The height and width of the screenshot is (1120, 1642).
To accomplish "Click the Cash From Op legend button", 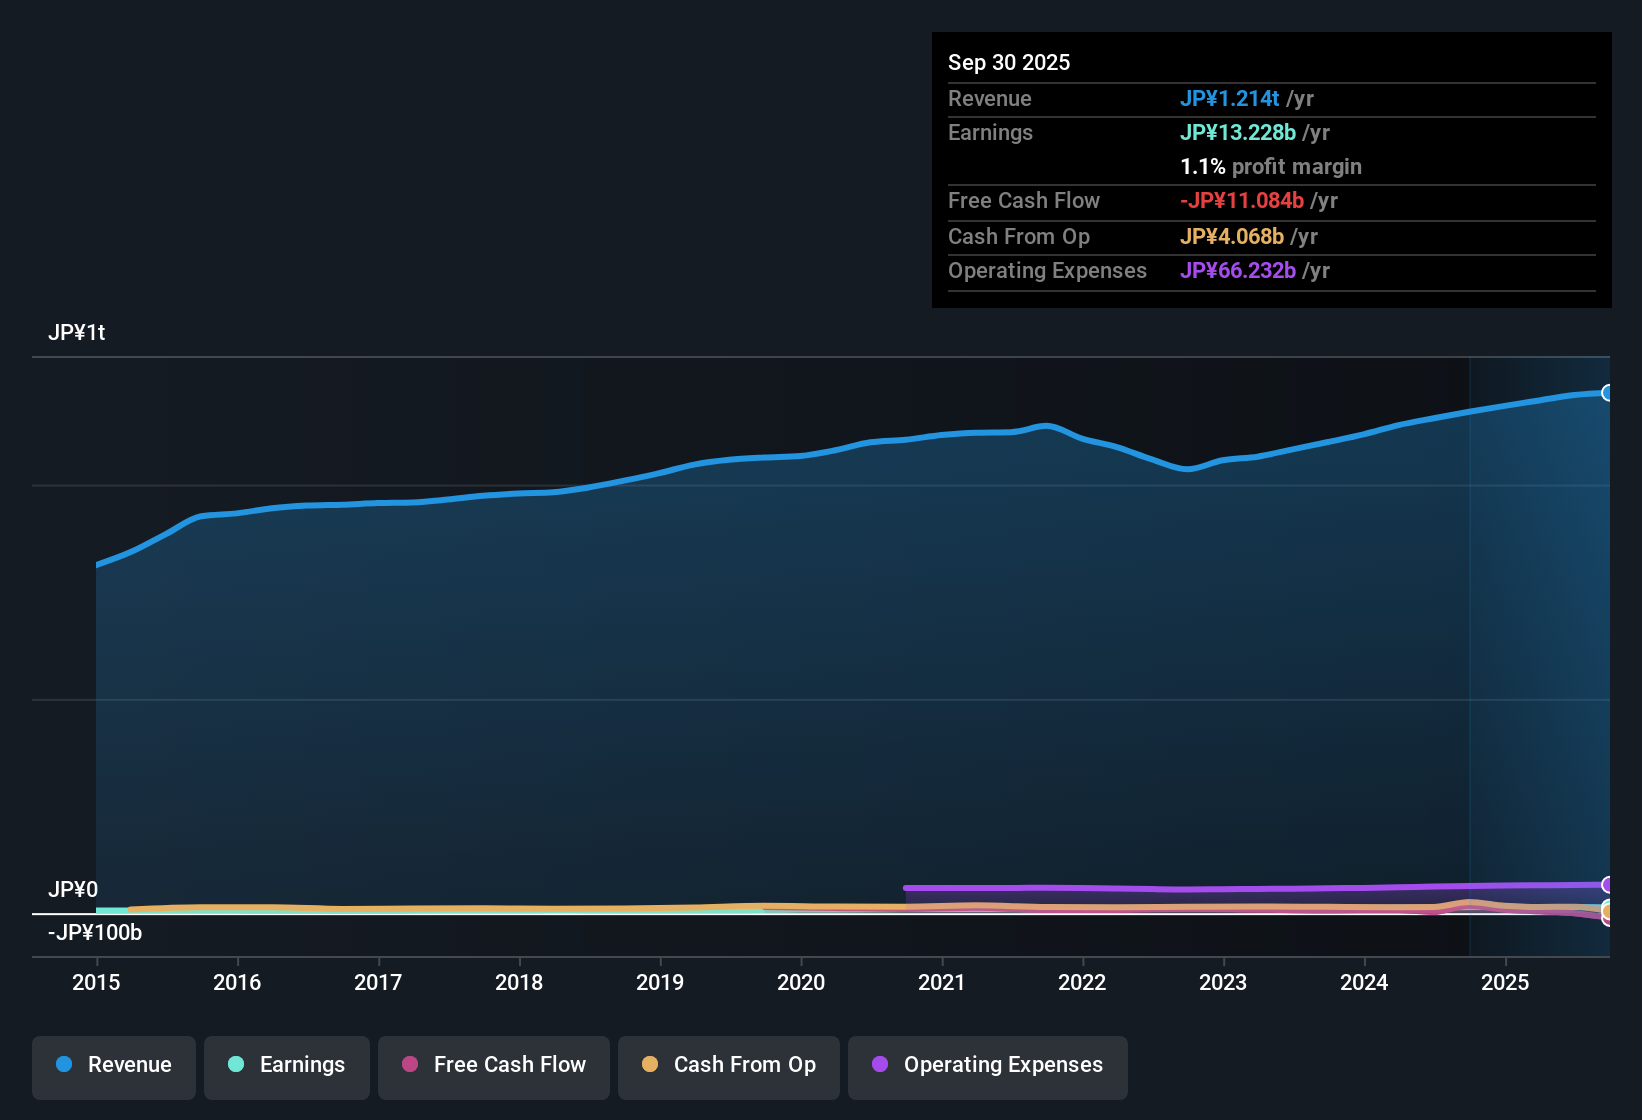I will 728,1066.
